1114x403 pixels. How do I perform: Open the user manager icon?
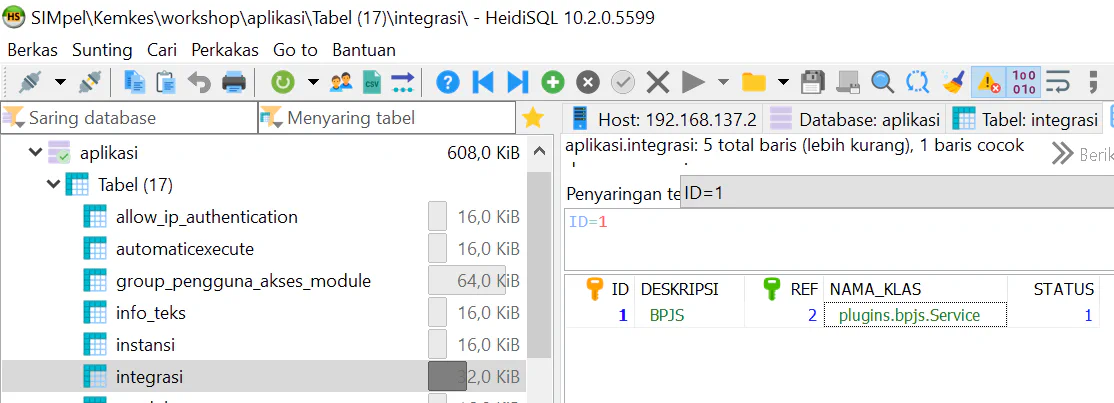[x=342, y=82]
